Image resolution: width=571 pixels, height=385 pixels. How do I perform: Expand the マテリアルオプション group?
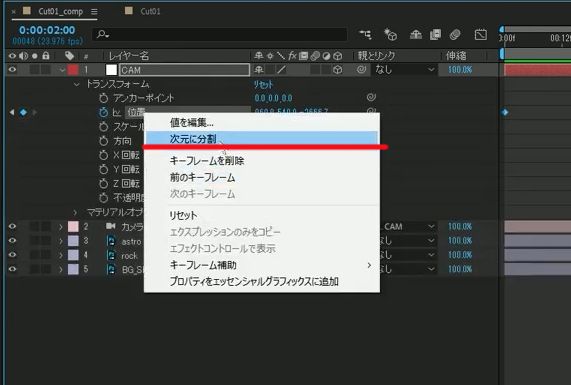tap(75, 212)
